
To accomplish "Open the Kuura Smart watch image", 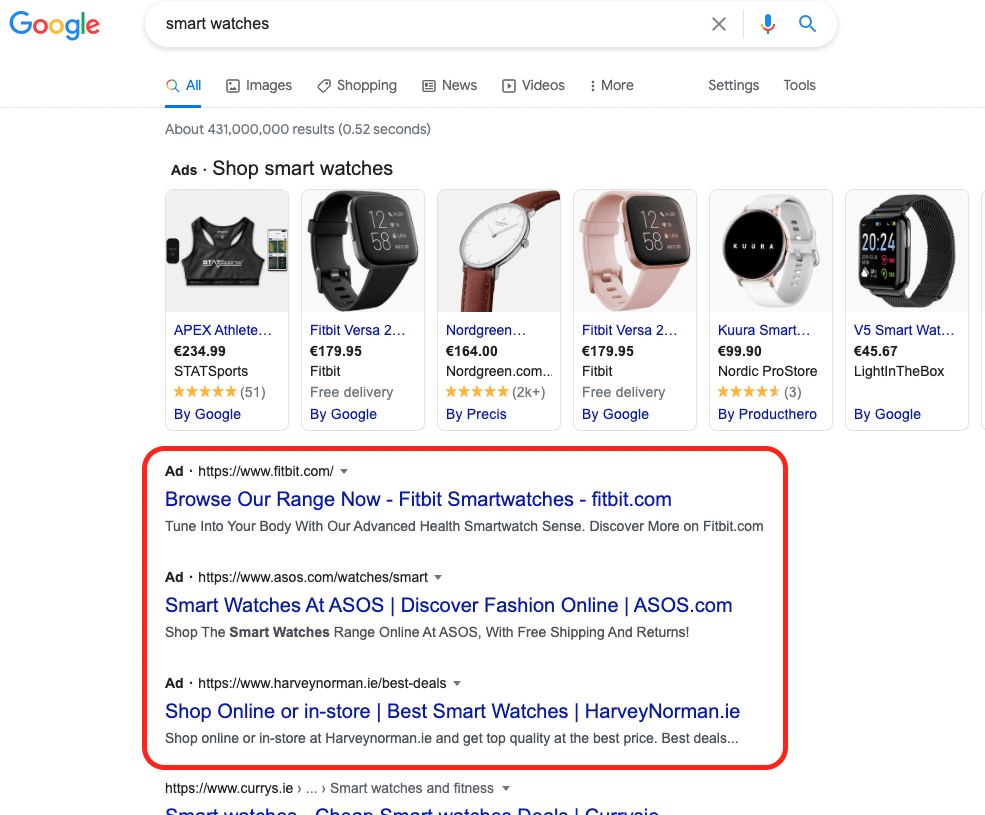I will (771, 251).
